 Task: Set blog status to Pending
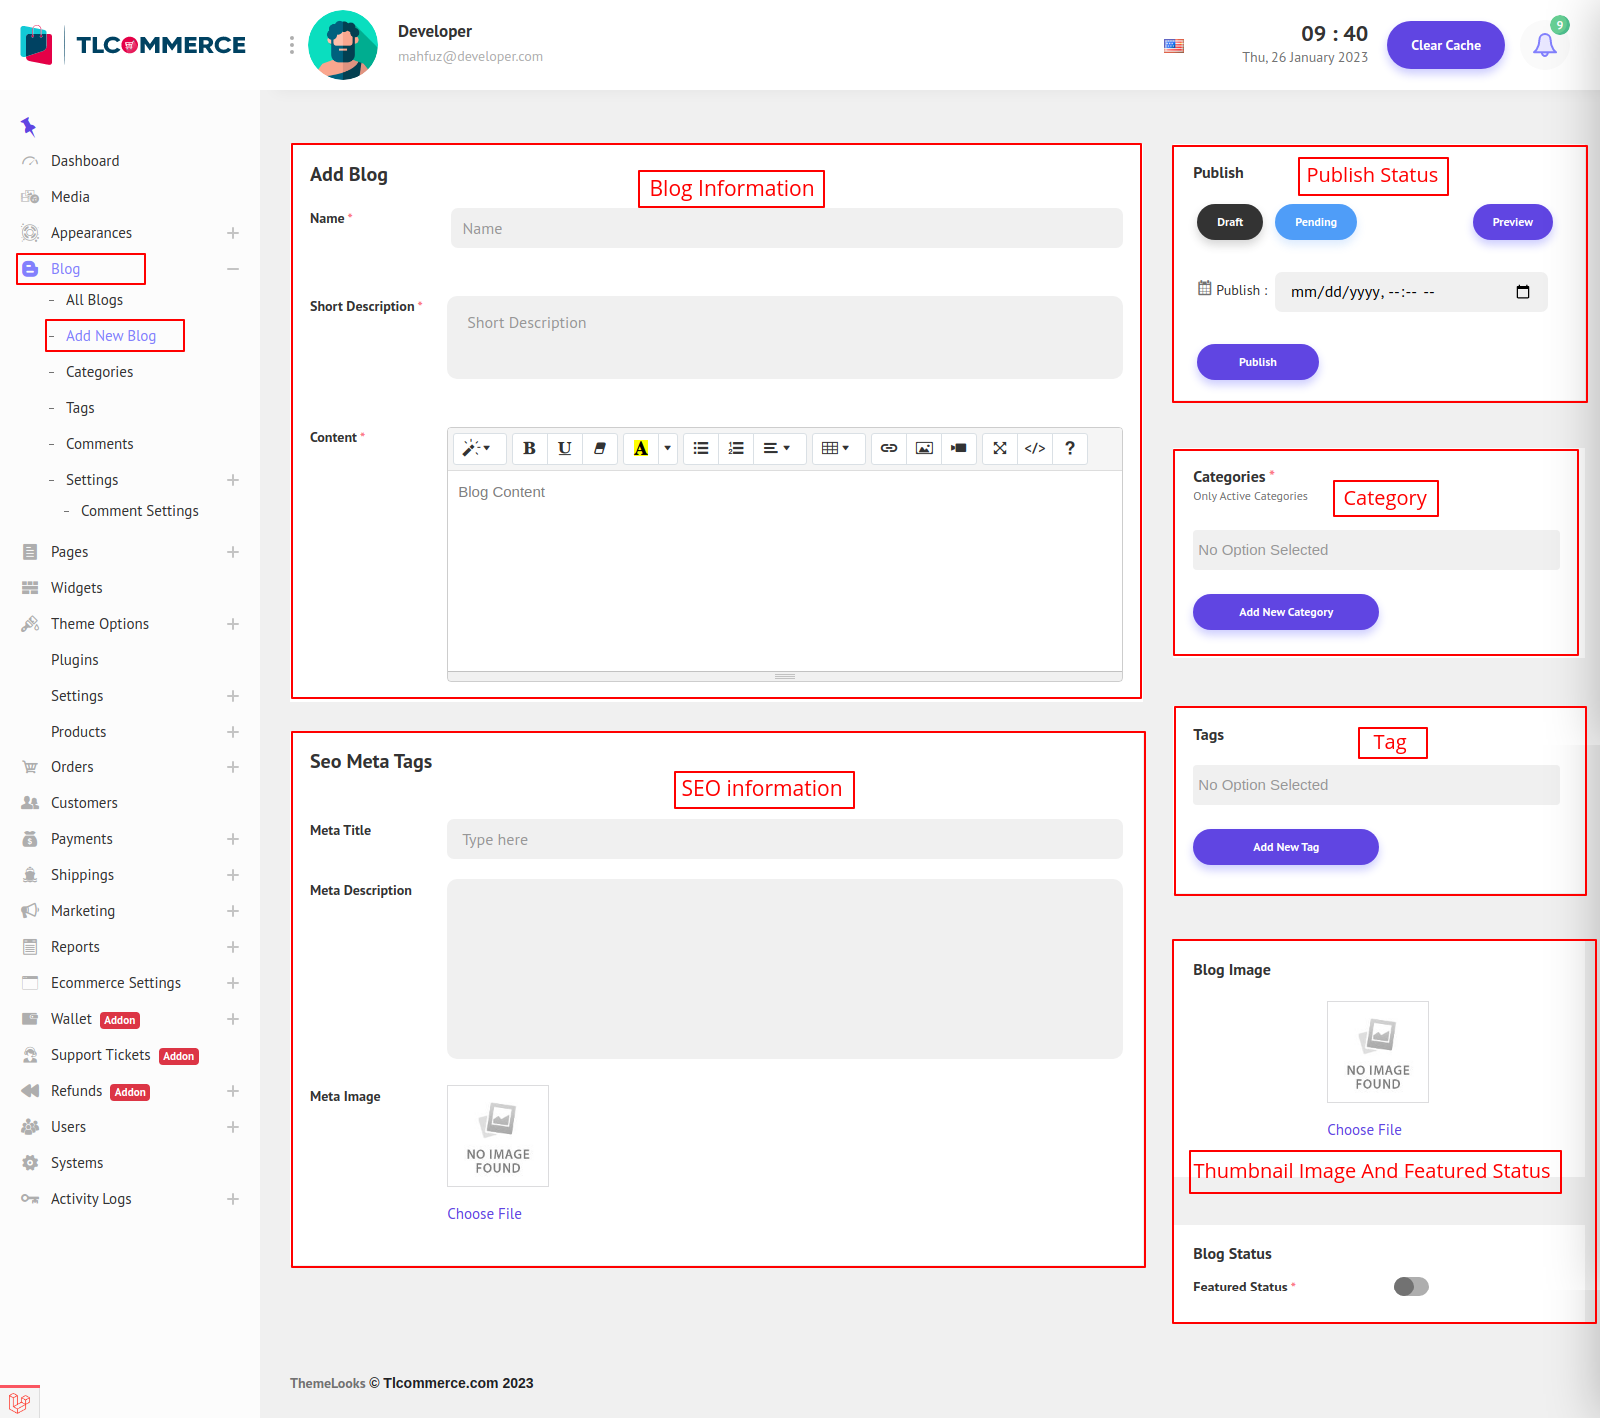(1315, 222)
